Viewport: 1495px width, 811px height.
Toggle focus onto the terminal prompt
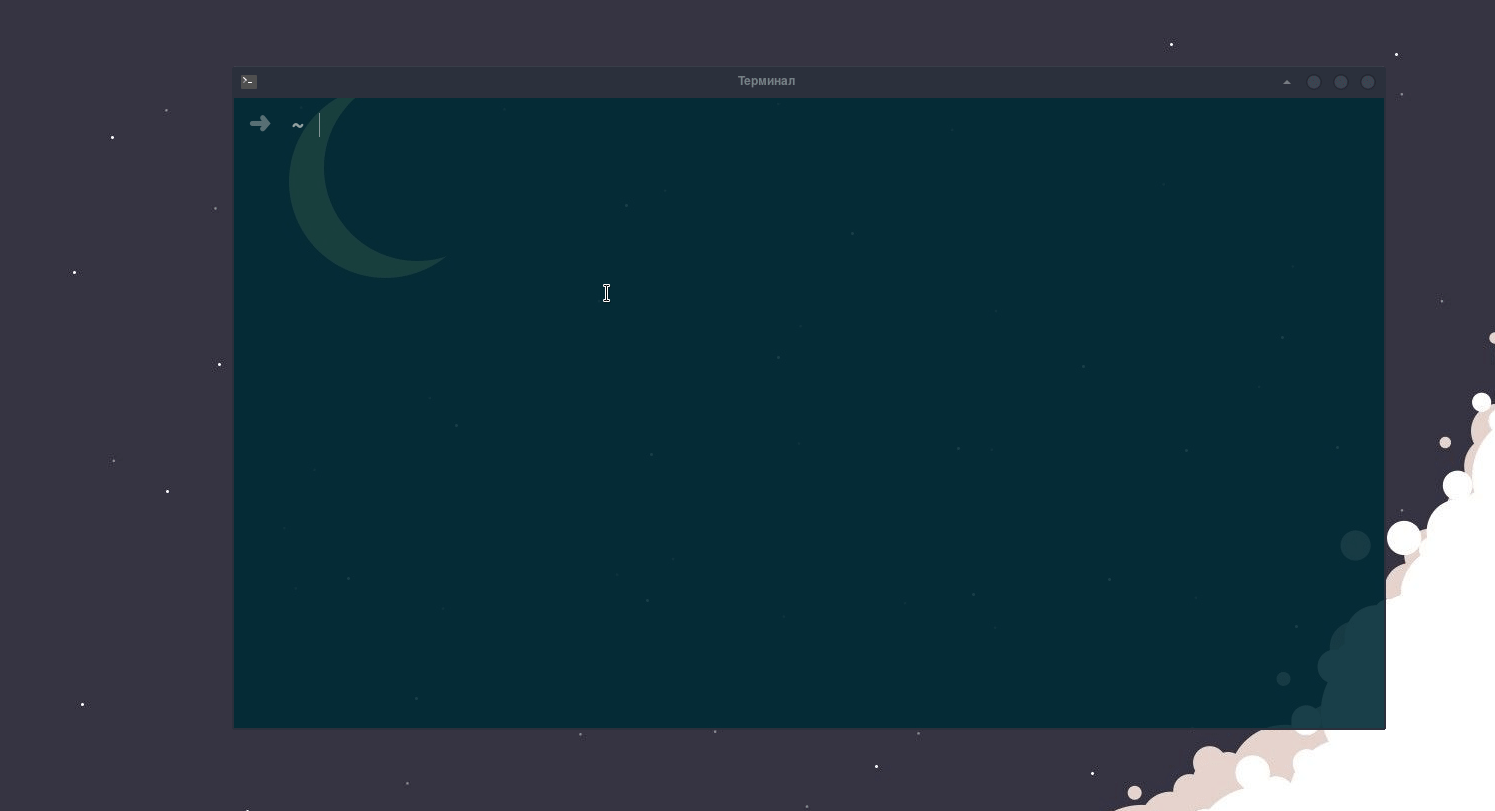point(700,400)
